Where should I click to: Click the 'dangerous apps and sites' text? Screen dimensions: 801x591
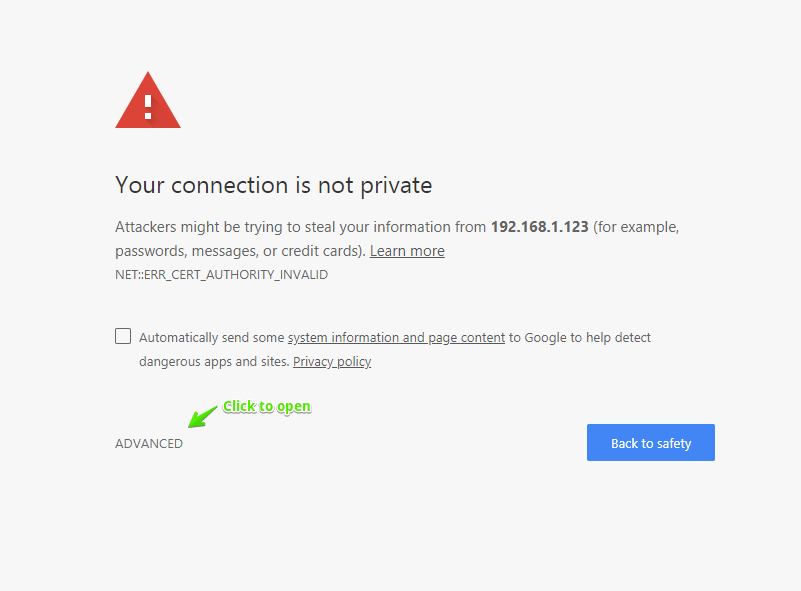pos(213,362)
